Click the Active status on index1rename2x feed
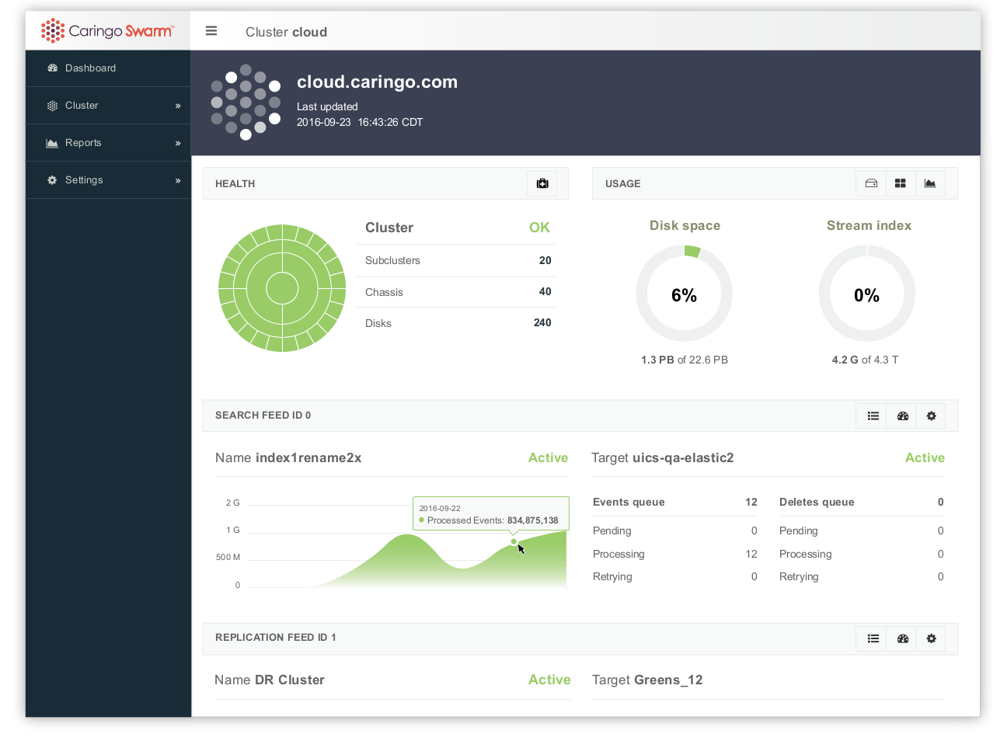Viewport: 1000px width, 741px height. coord(548,457)
